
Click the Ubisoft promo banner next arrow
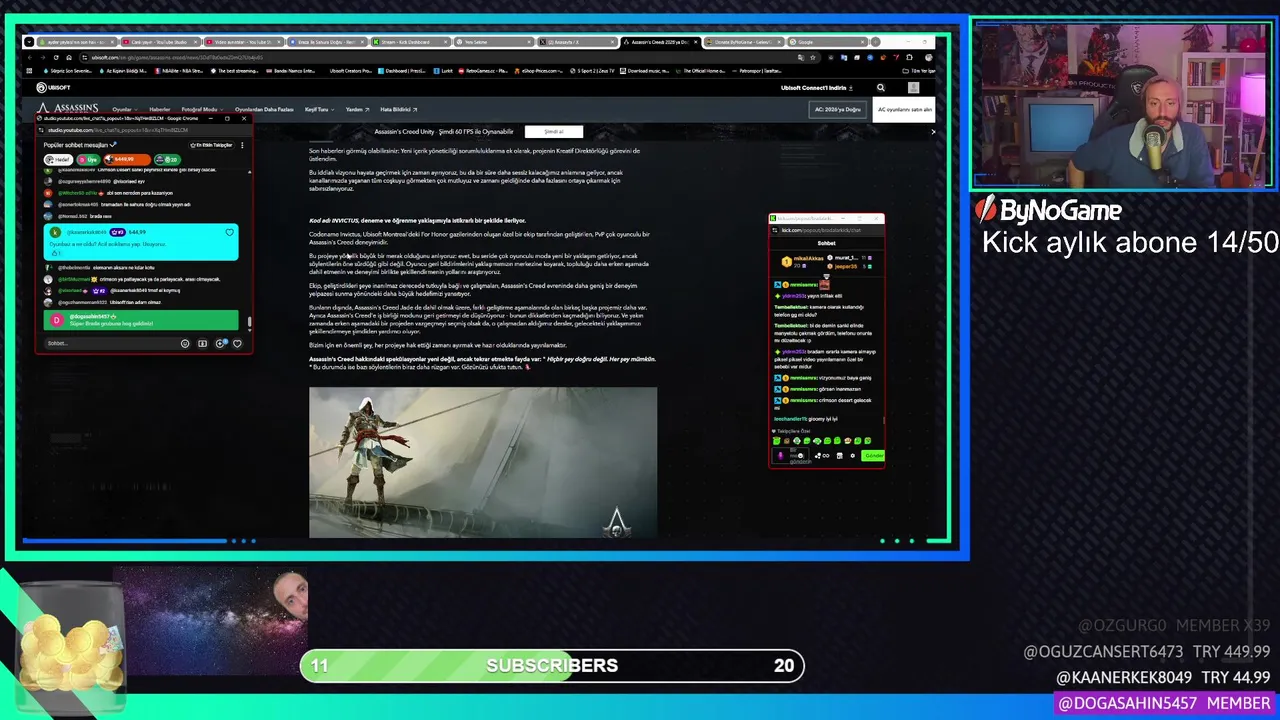[x=933, y=132]
